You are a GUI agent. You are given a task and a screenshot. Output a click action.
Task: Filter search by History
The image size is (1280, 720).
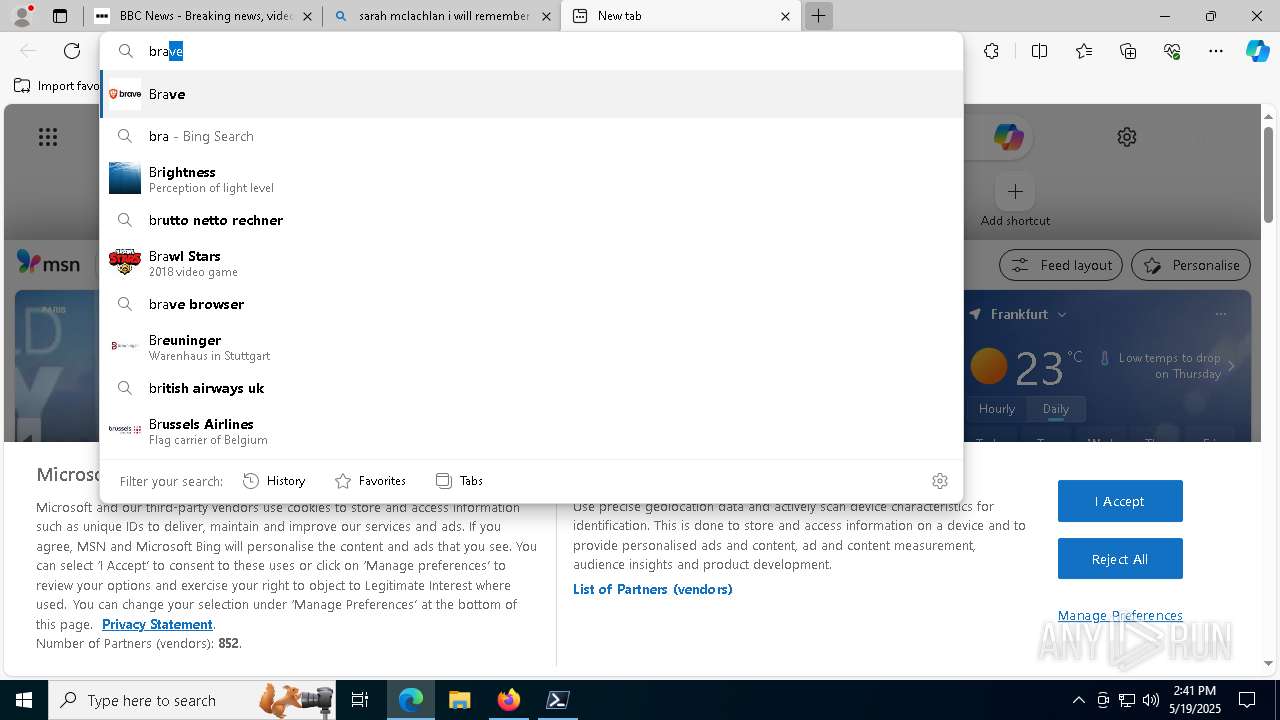point(274,481)
